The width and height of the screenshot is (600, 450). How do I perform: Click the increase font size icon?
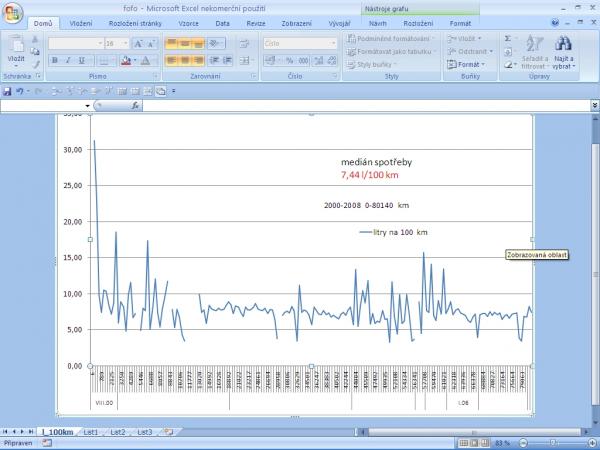[x=139, y=43]
